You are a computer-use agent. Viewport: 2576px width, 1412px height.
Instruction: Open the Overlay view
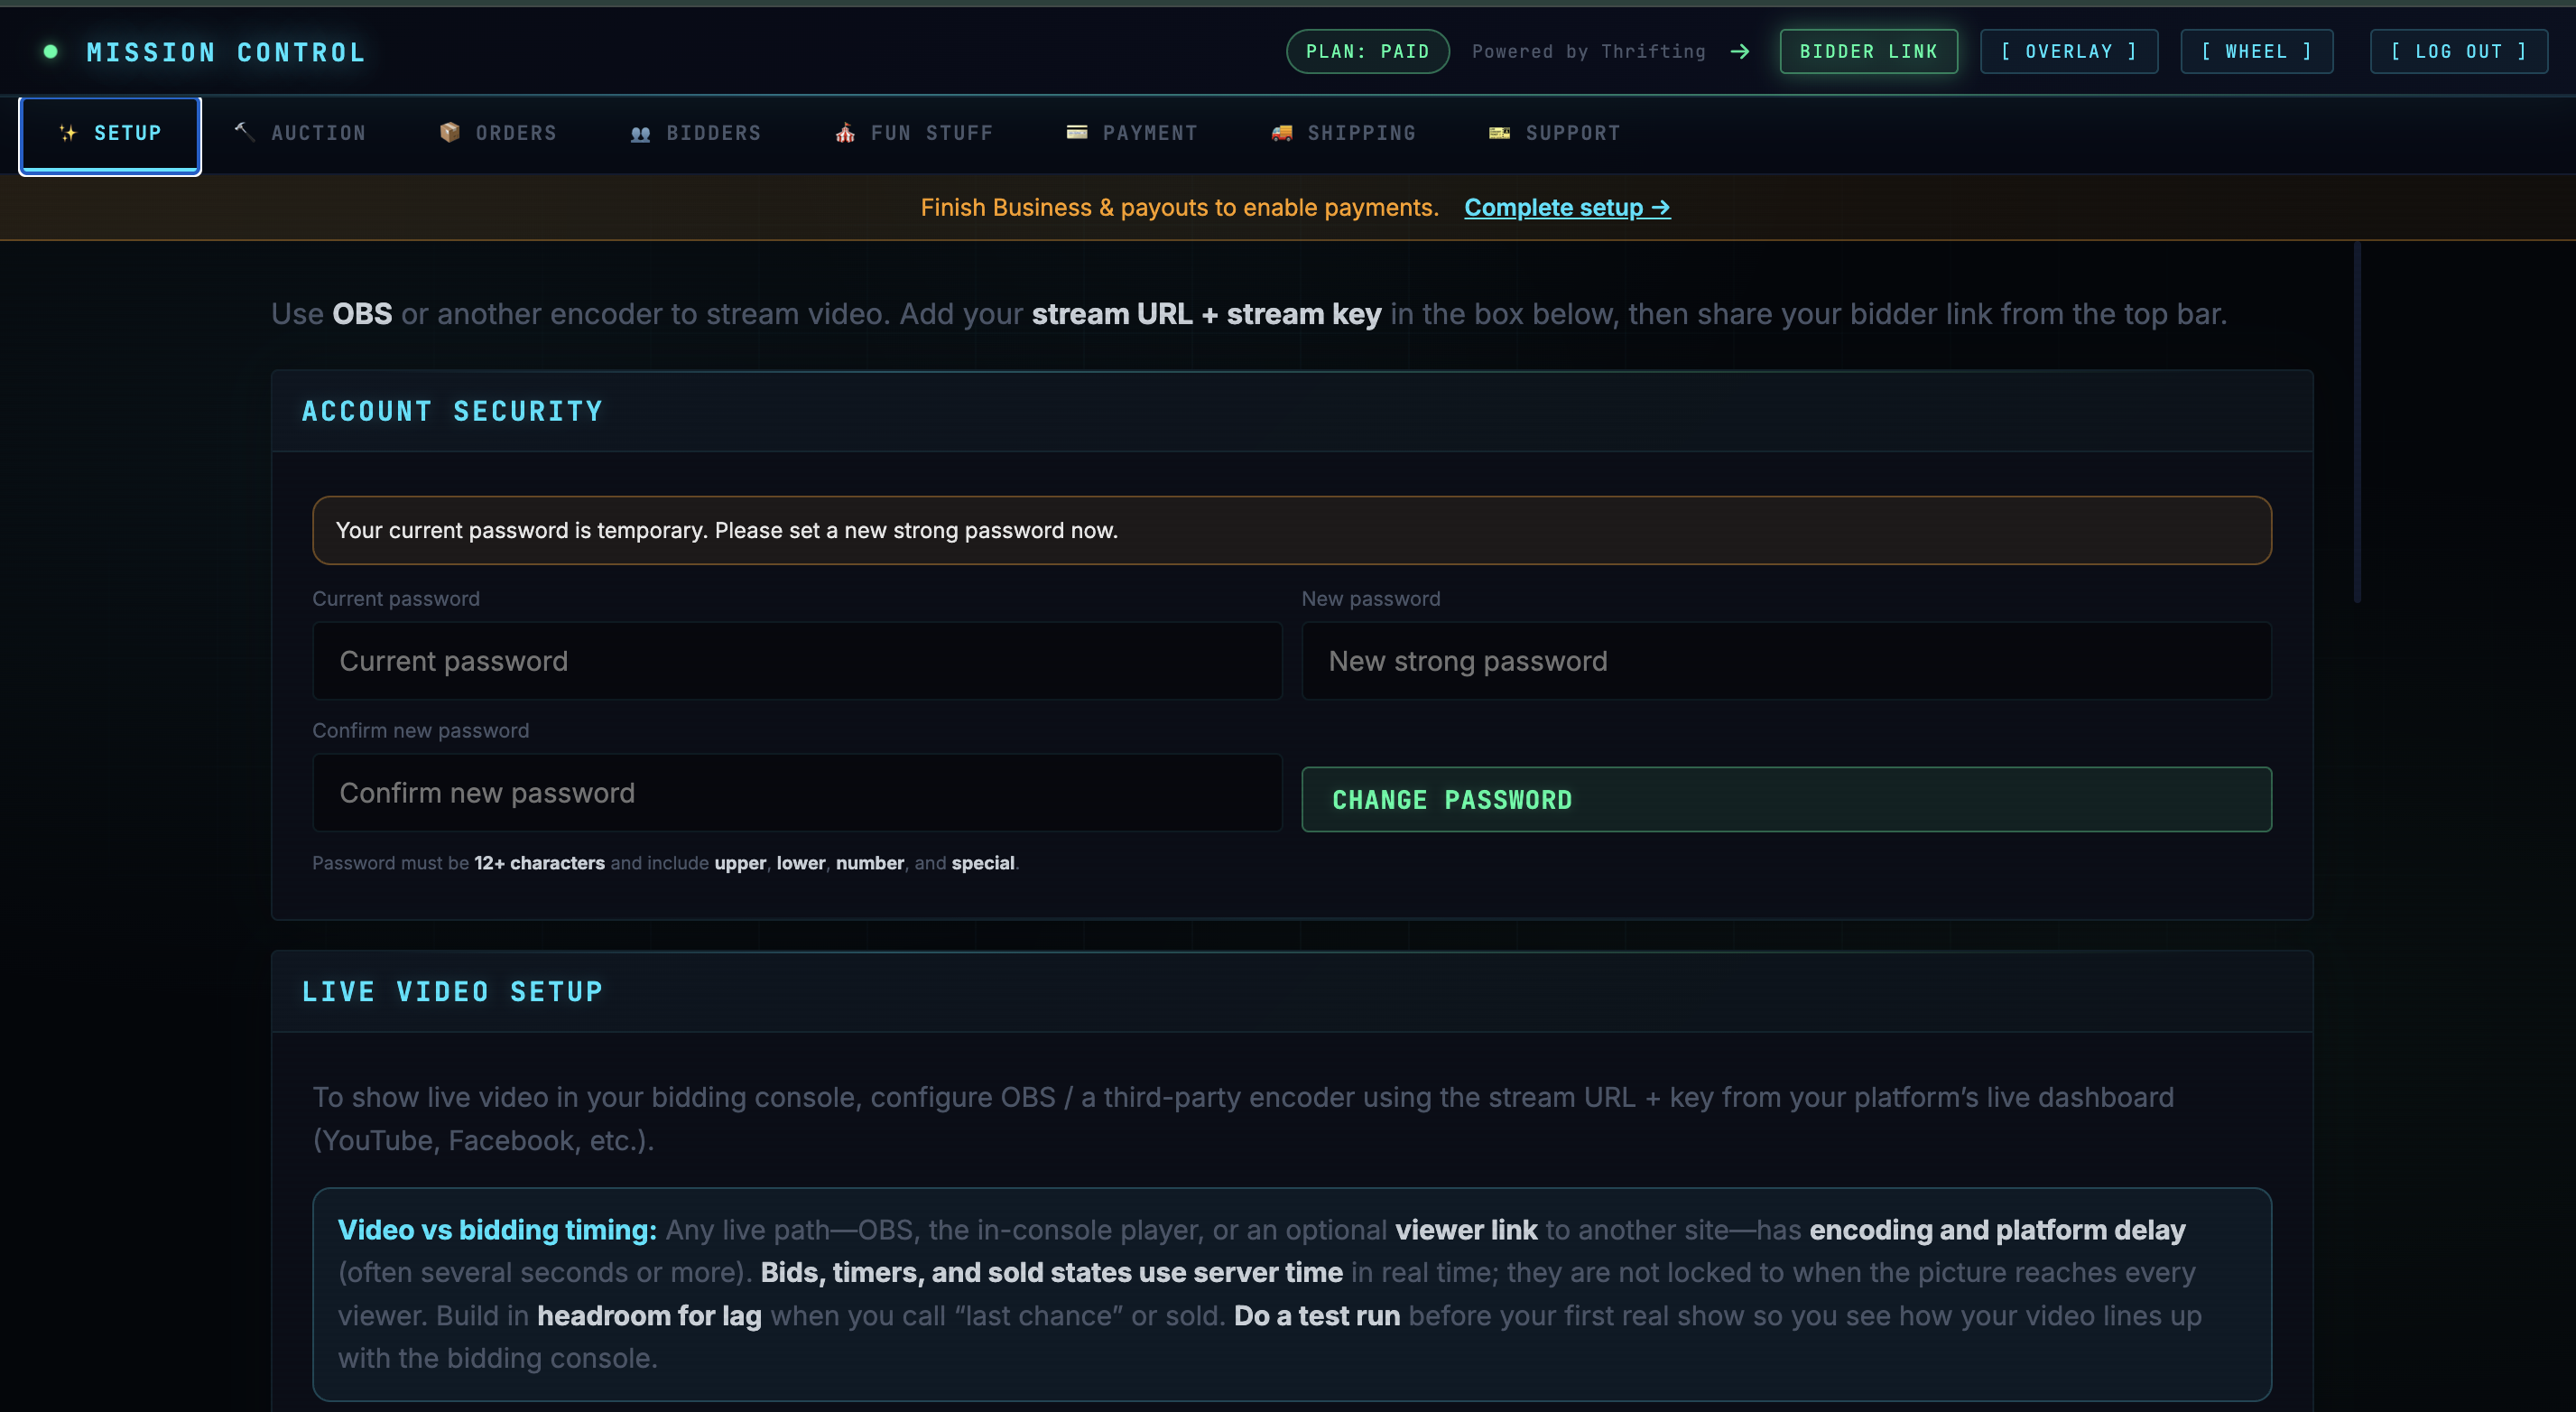point(2067,51)
